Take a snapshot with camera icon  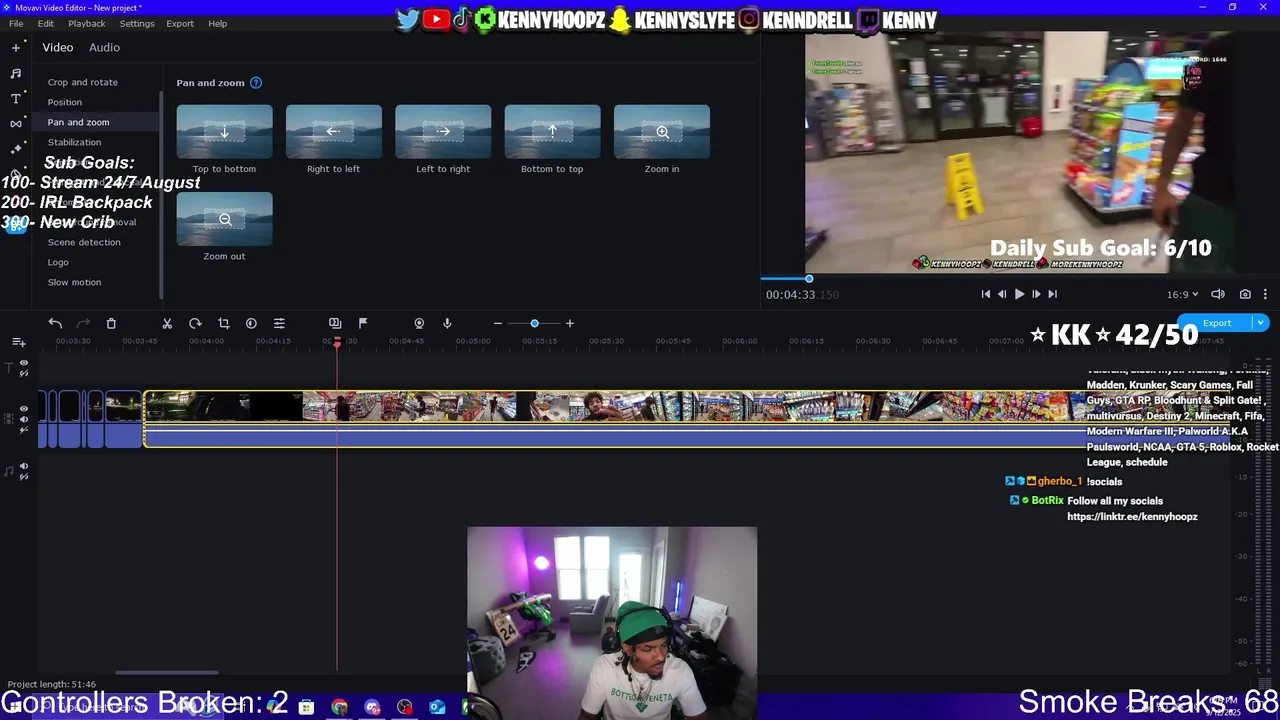[x=1245, y=294]
